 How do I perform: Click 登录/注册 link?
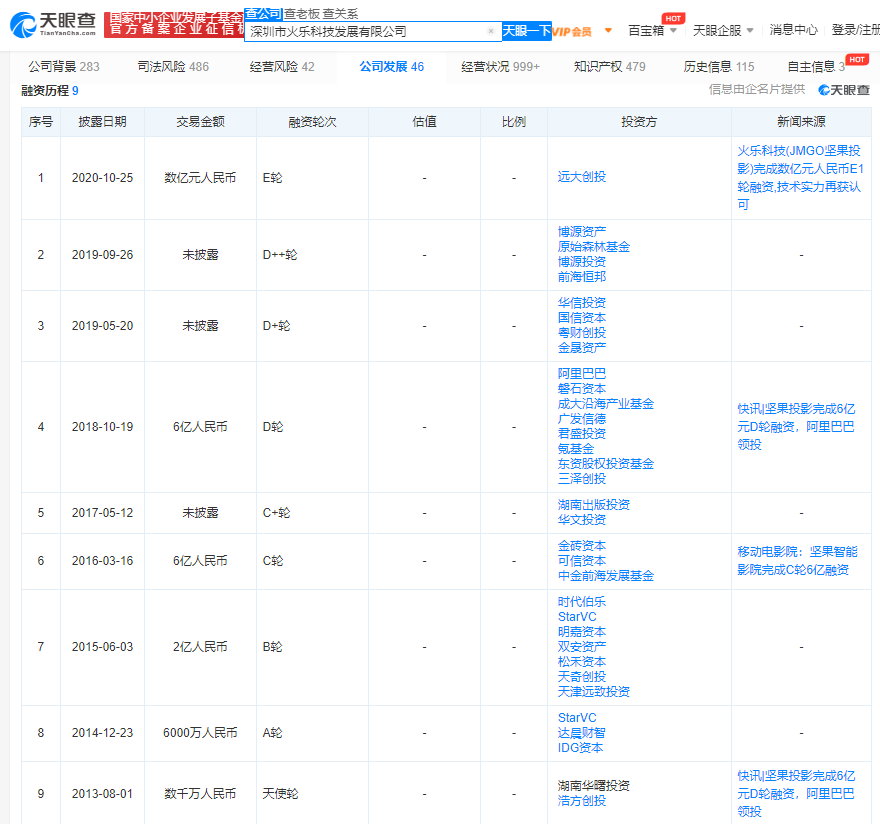(855, 30)
